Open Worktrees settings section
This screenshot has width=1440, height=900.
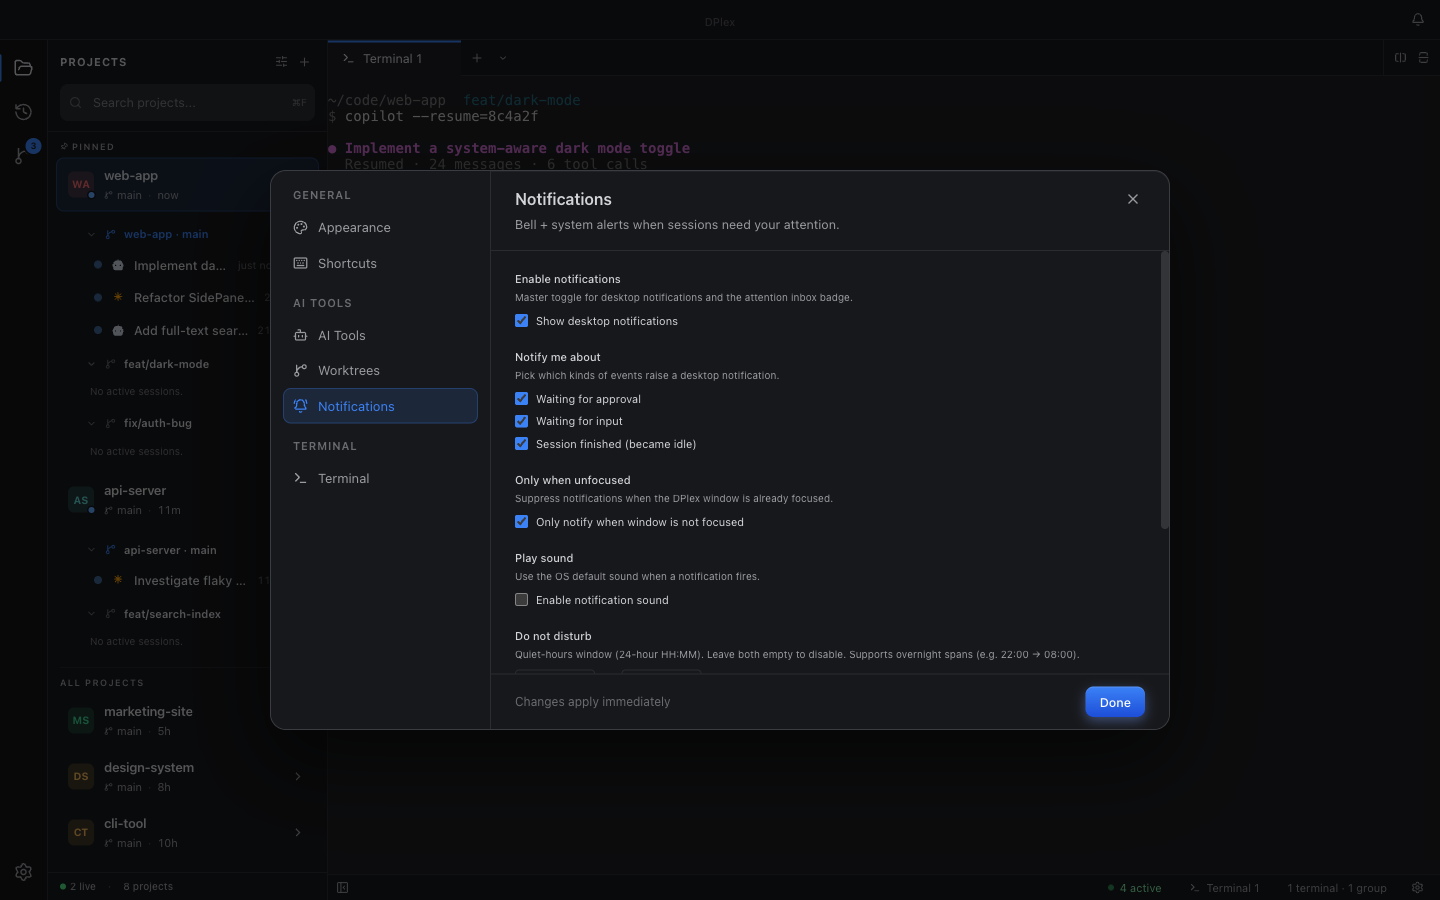pyautogui.click(x=380, y=371)
